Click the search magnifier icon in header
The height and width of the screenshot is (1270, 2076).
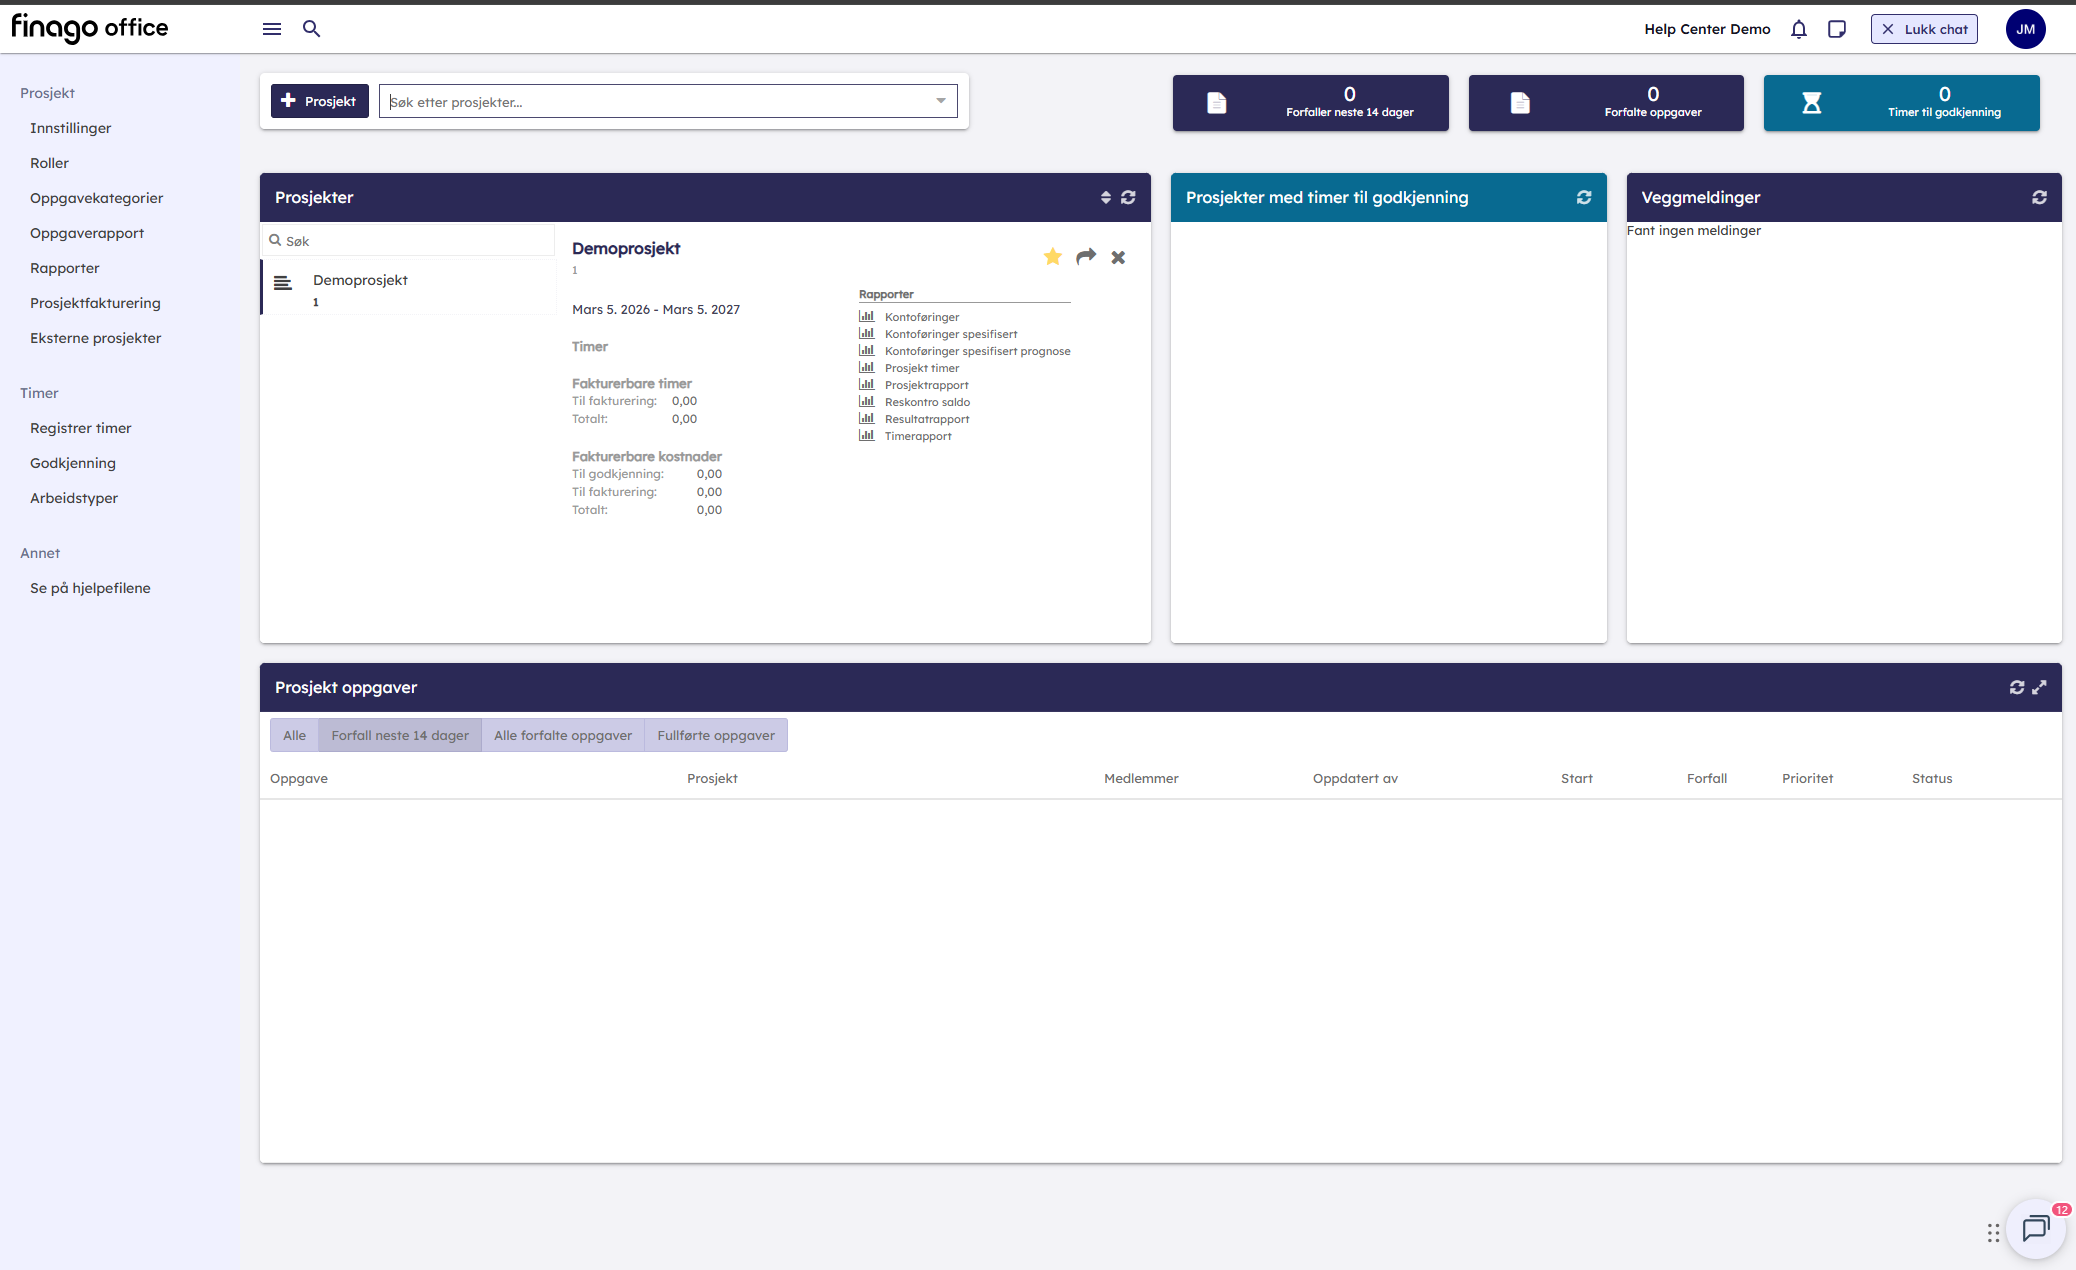tap(312, 29)
